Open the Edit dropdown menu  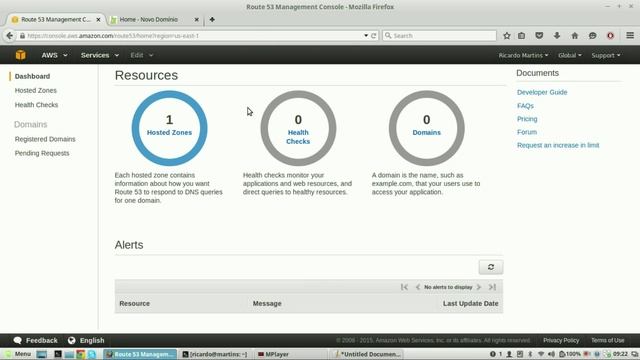142,55
